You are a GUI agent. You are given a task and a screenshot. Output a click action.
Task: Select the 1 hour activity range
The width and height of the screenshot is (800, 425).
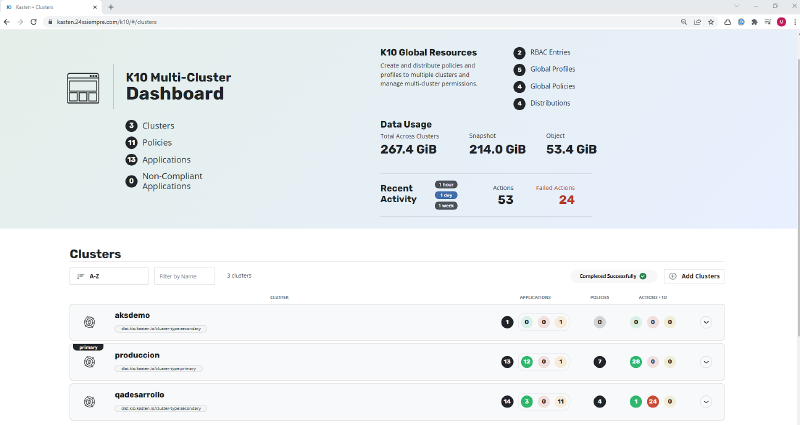[x=446, y=185]
